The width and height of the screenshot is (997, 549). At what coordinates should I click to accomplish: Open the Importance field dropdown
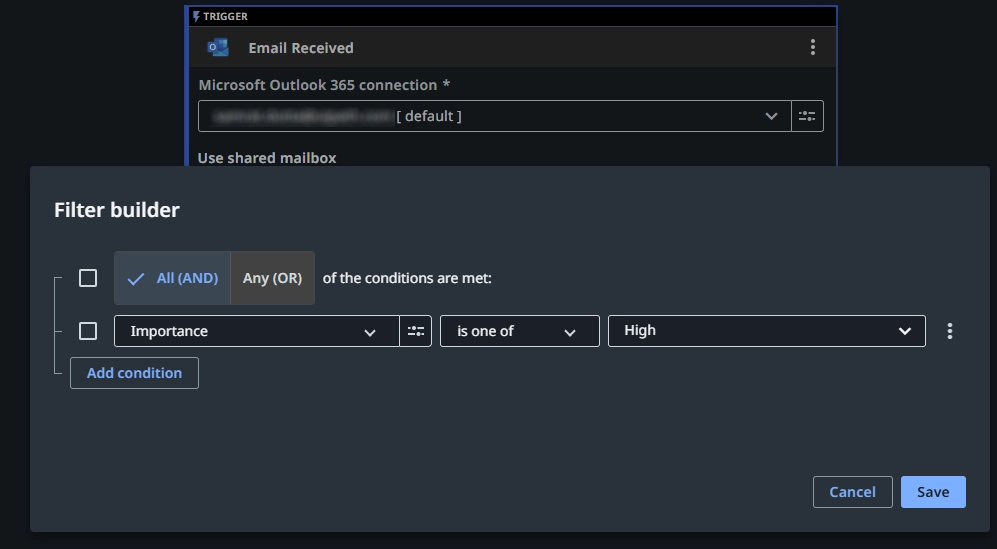pos(256,331)
